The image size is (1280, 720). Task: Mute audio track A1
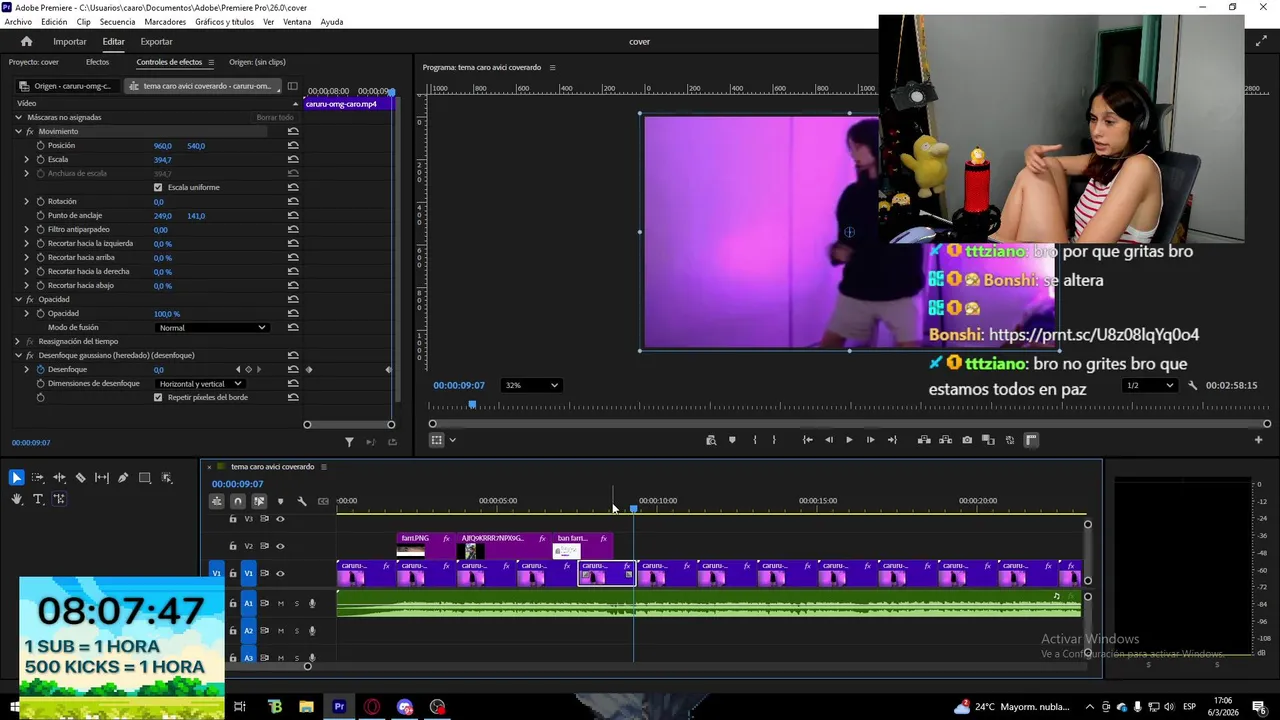point(280,603)
